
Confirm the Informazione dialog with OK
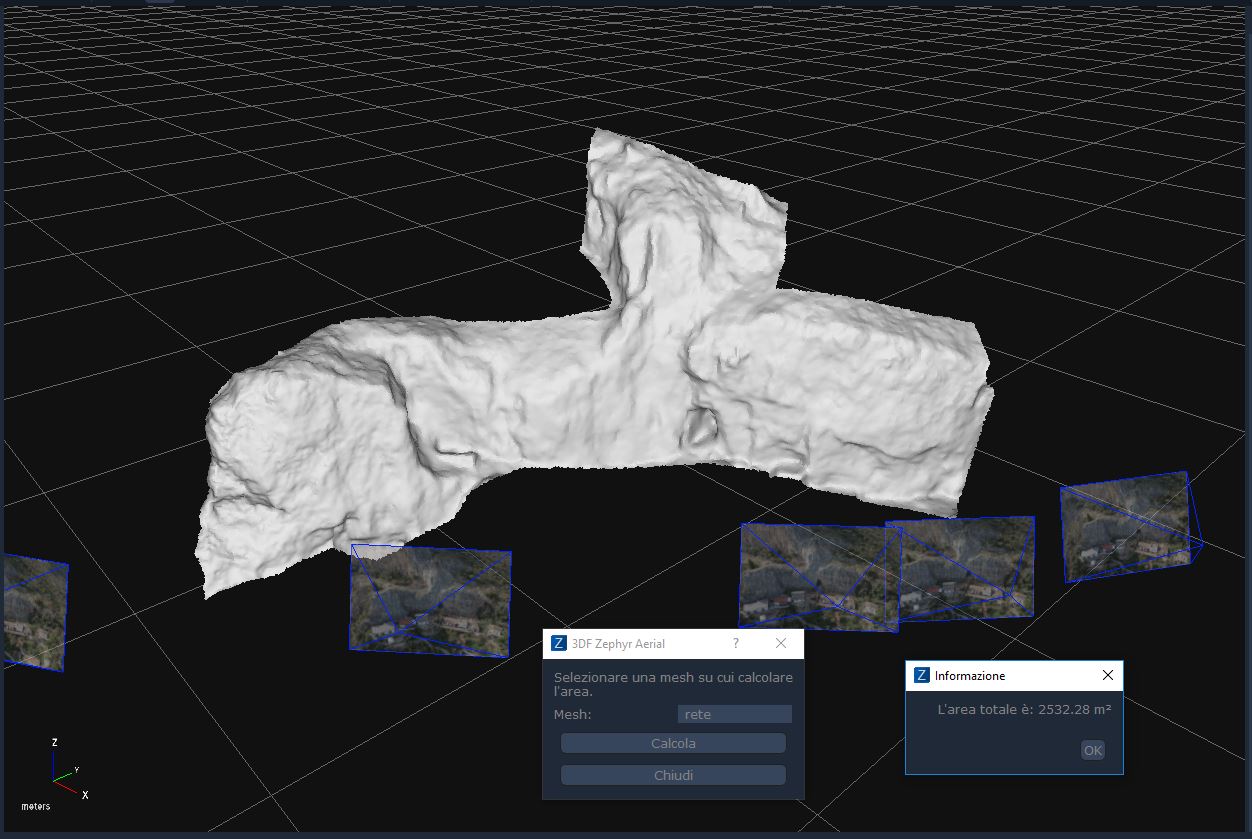tap(1093, 750)
